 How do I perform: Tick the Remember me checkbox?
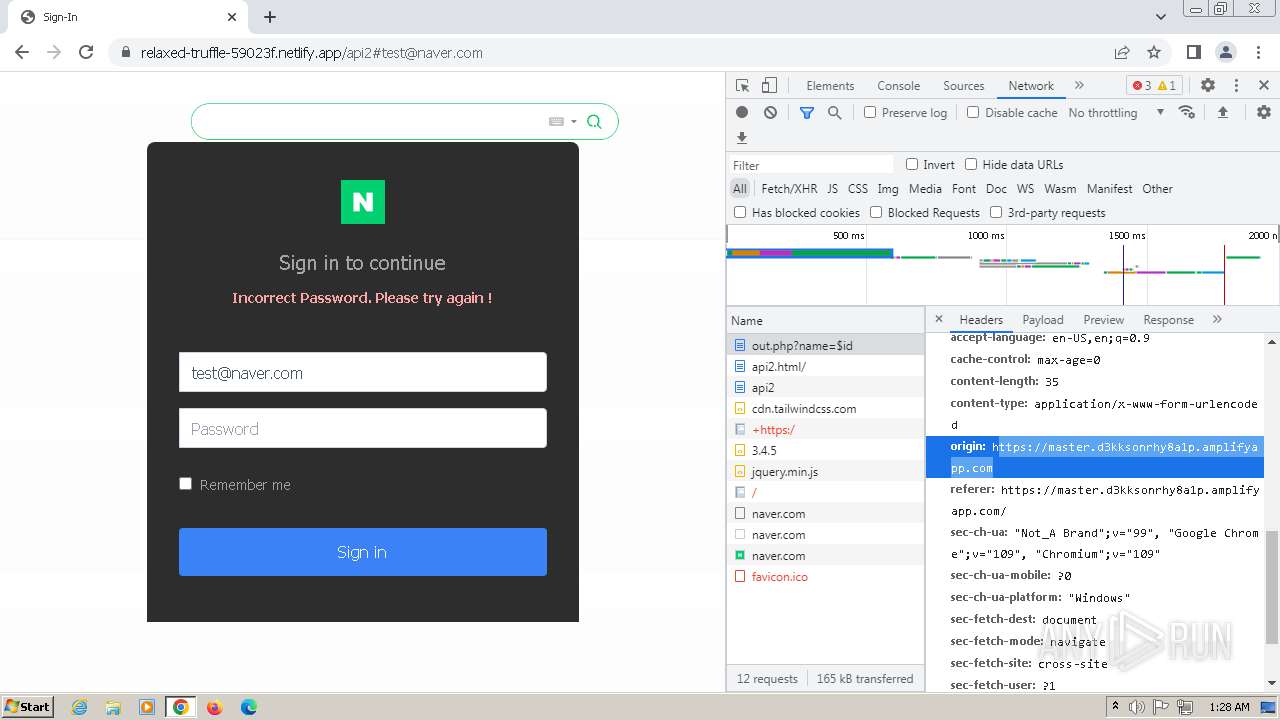click(x=185, y=484)
